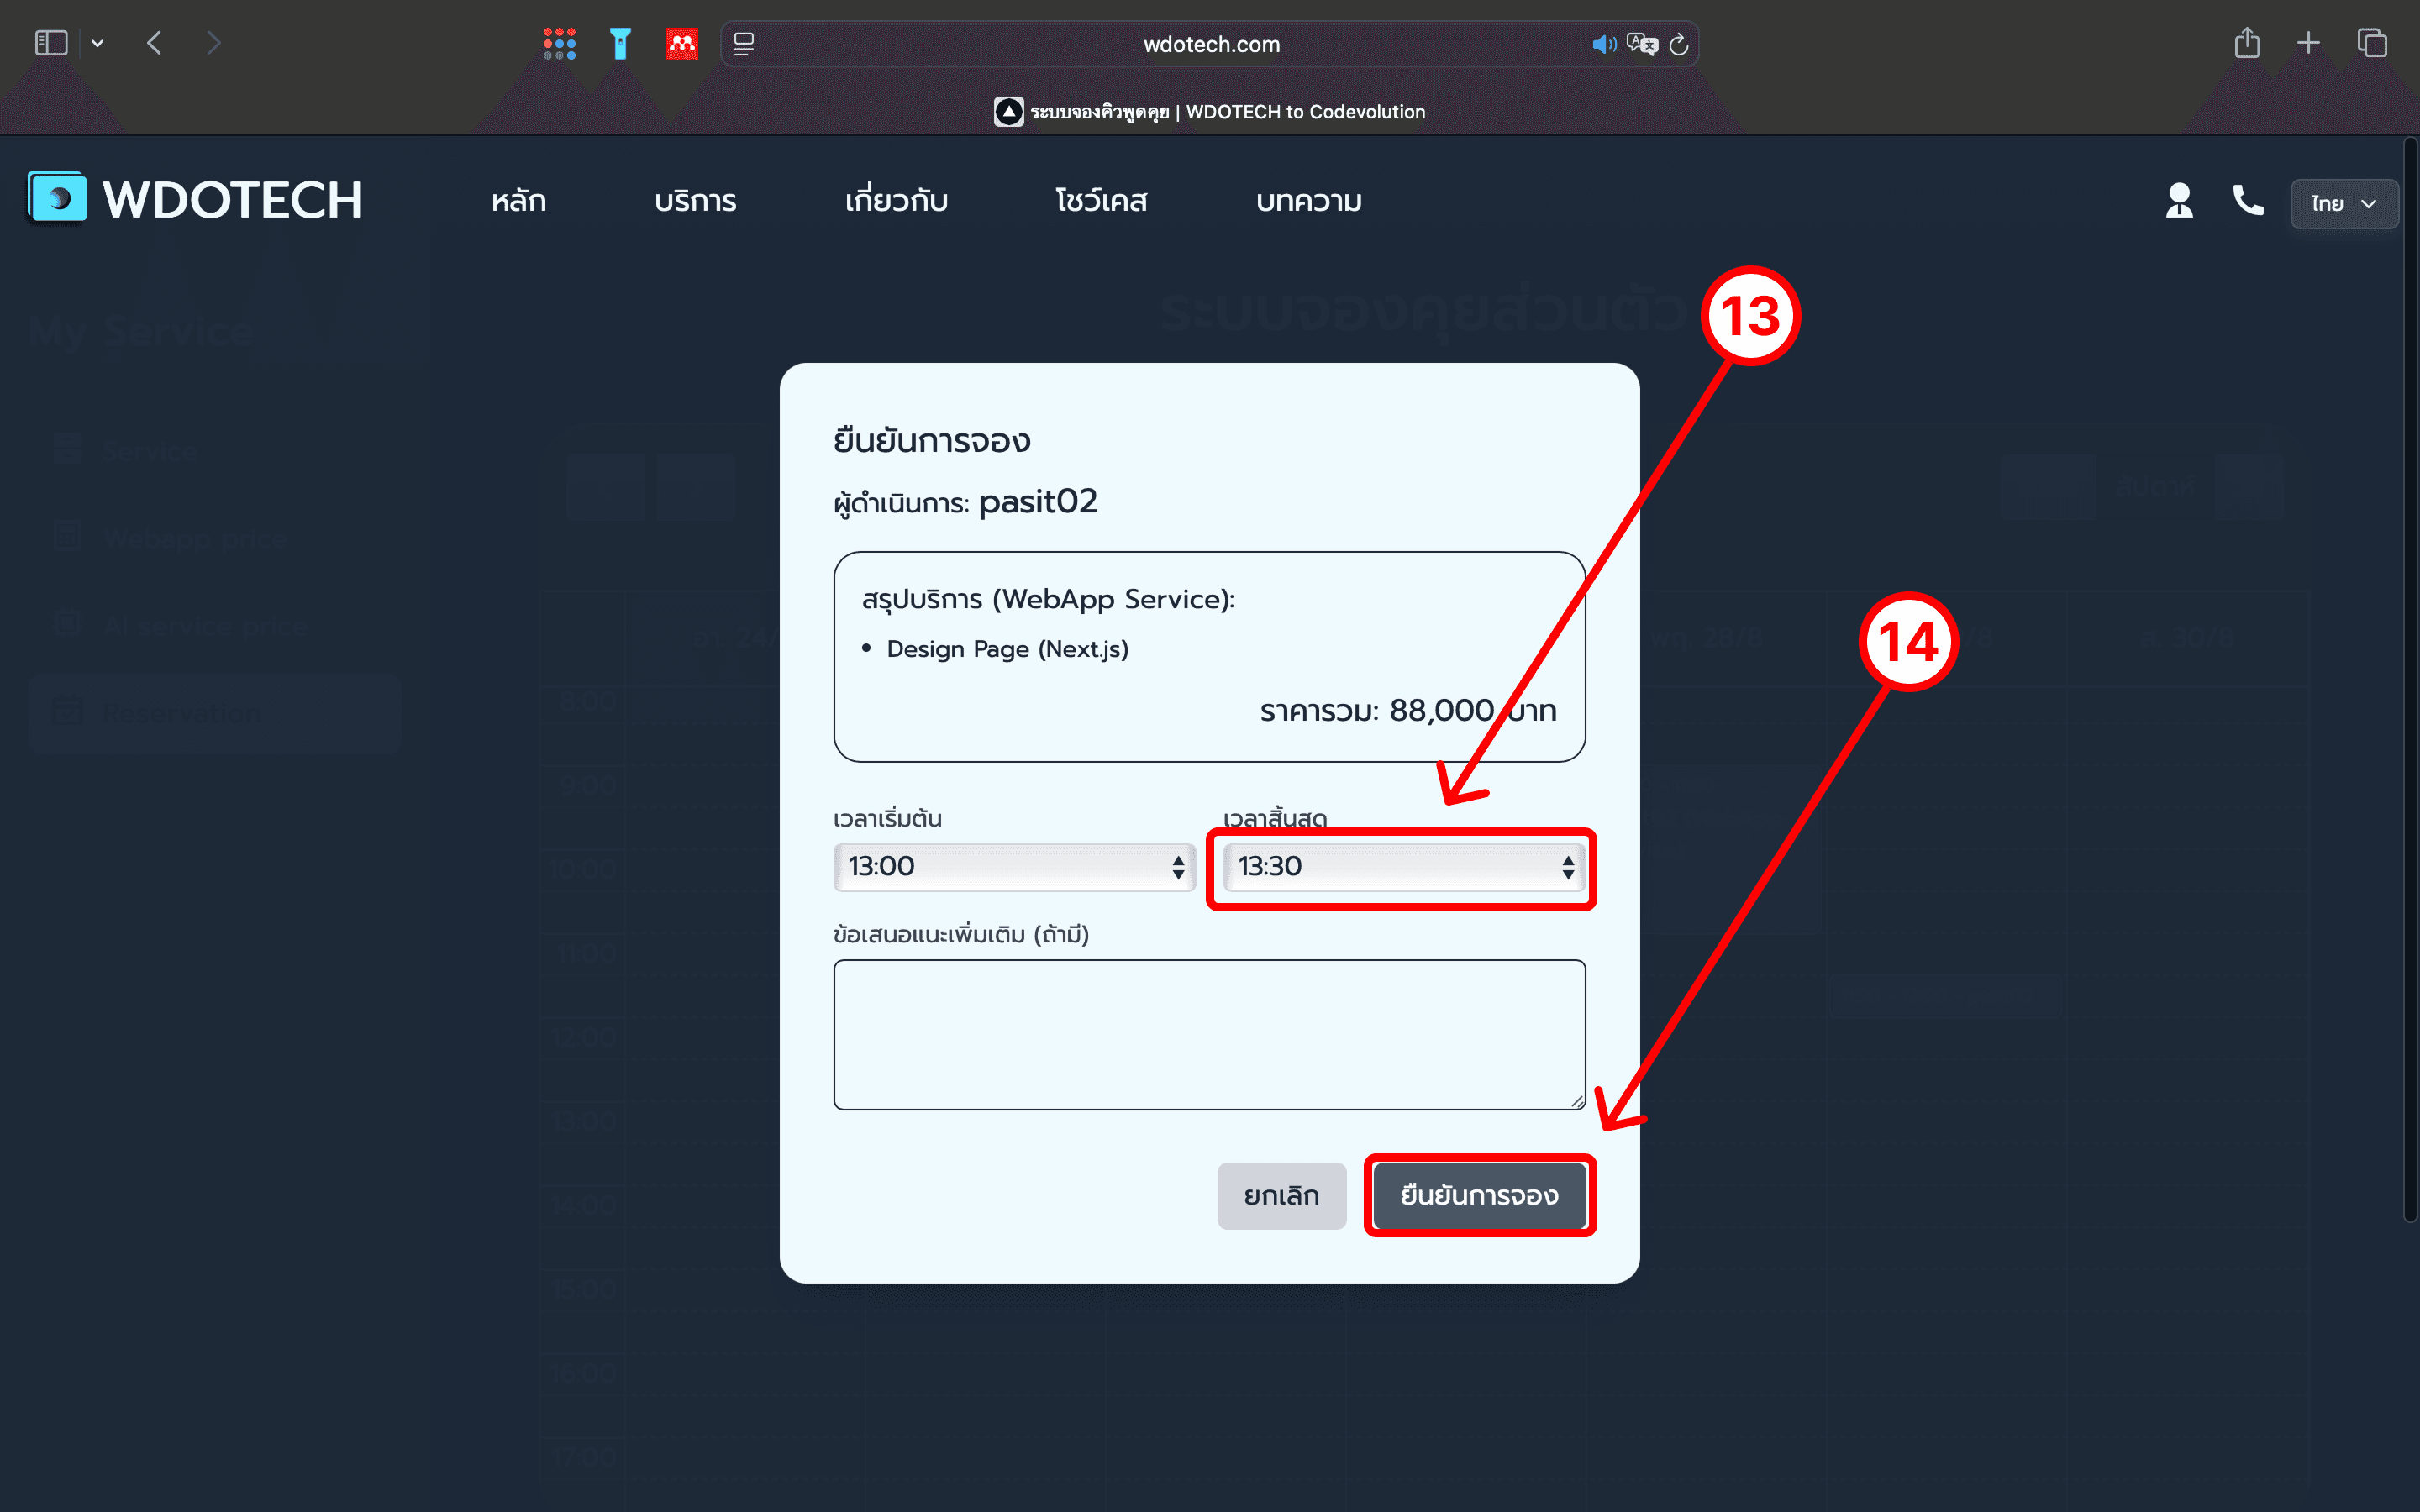Screen dimensions: 2420x1512
Task: Click the user account profile icon
Action: 2179,201
